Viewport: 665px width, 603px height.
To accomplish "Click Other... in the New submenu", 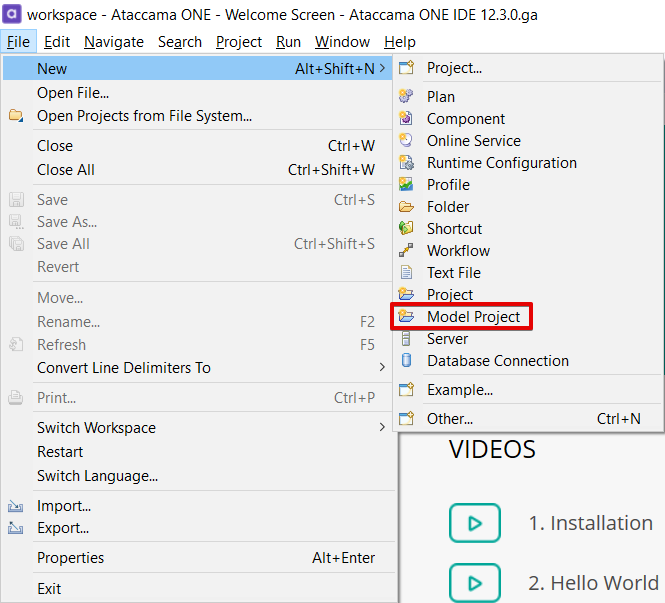I will pyautogui.click(x=450, y=419).
